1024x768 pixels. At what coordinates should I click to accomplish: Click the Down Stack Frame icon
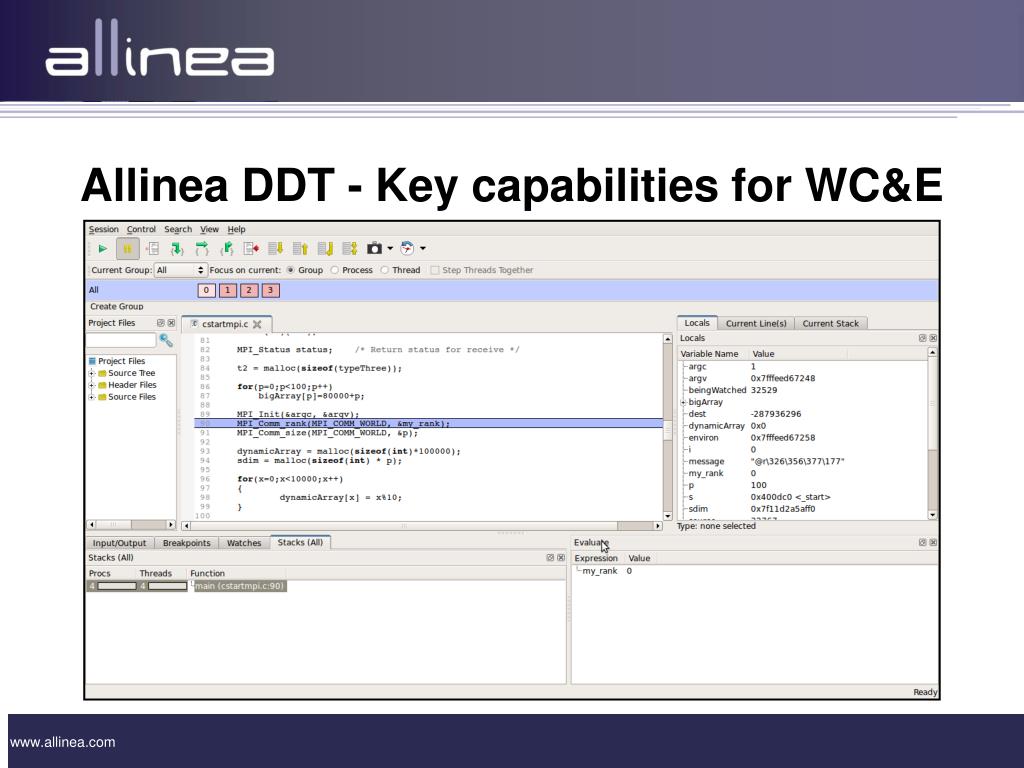coord(276,249)
